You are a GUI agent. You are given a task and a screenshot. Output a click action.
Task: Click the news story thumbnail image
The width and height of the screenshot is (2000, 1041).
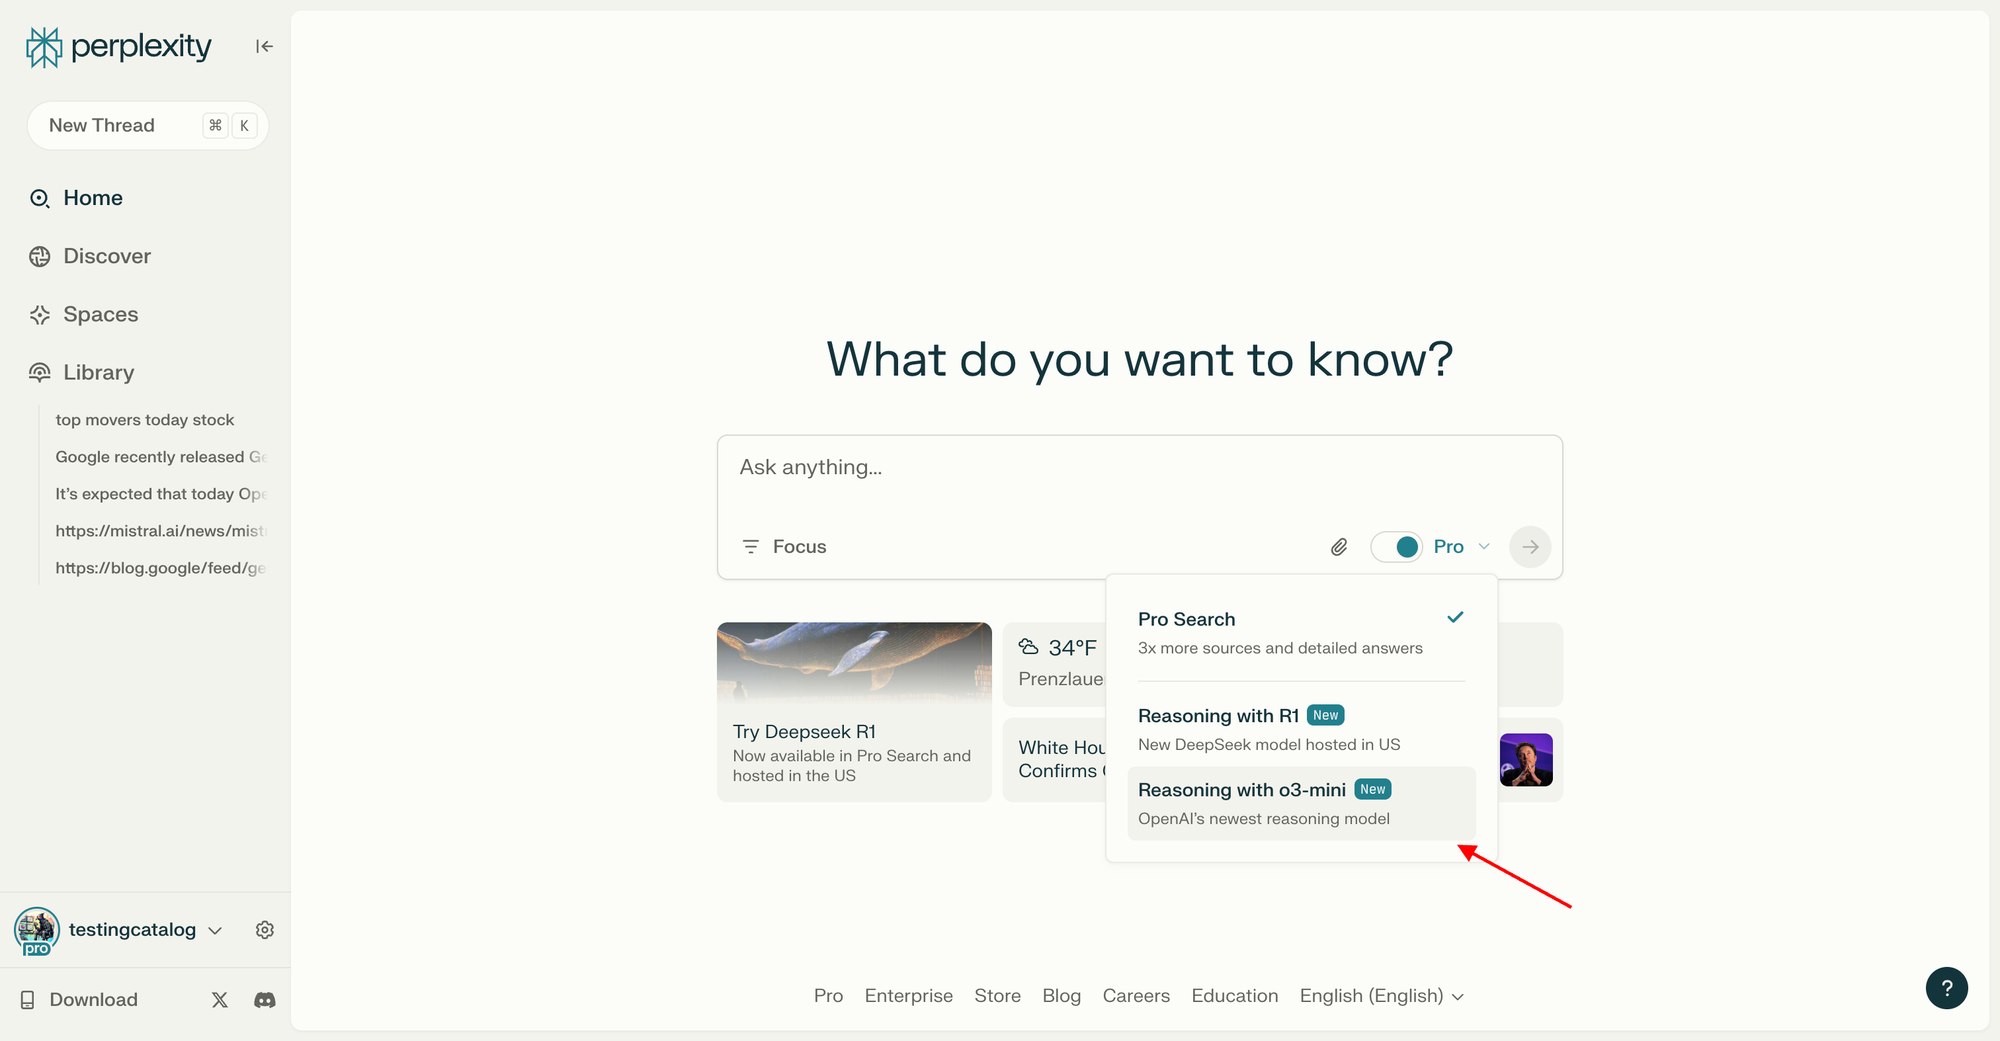point(1526,760)
